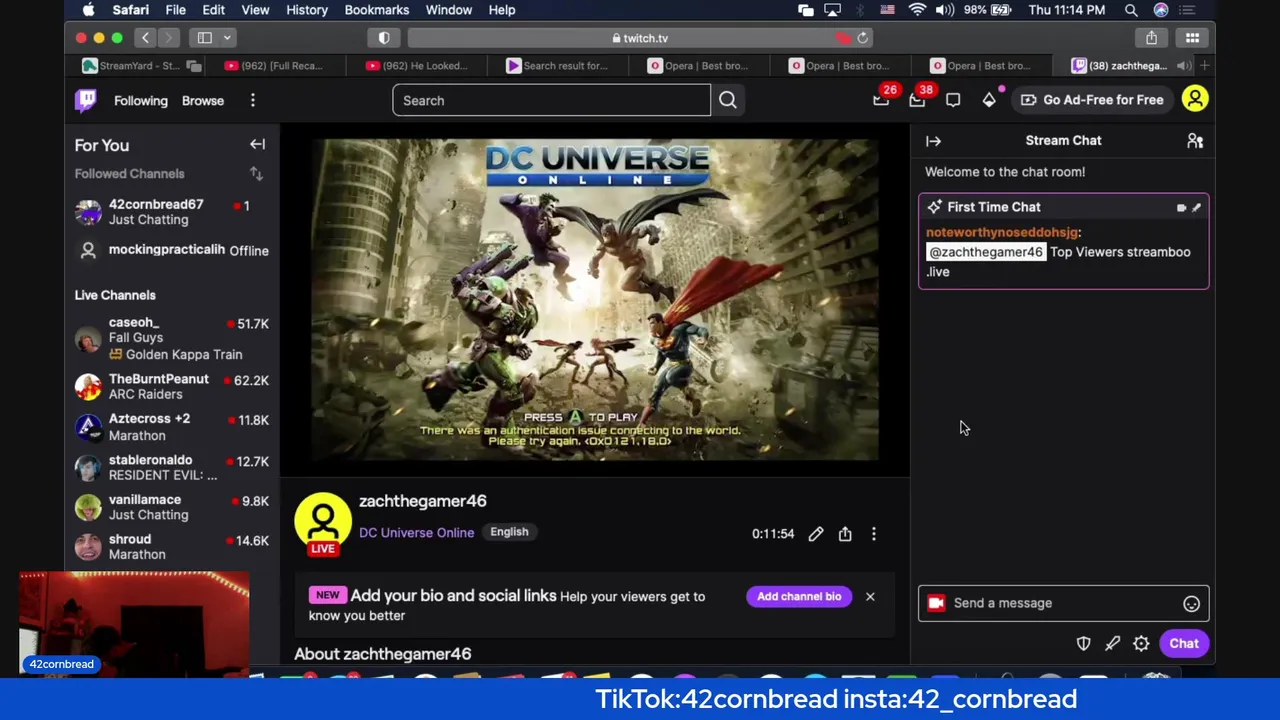The height and width of the screenshot is (720, 1280).
Task: Open the channel more options vertical dots
Action: 873,534
